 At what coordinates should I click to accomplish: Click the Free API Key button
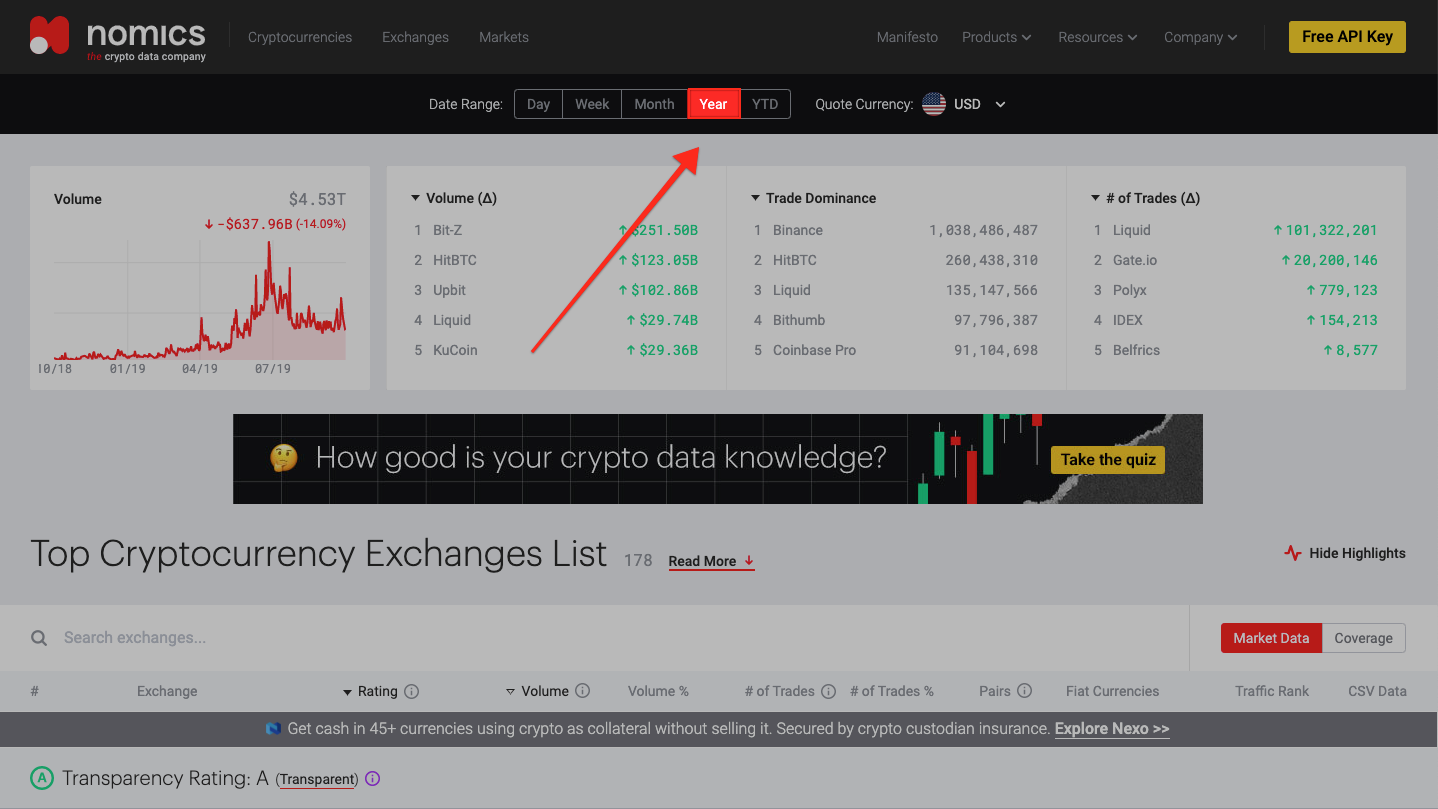coord(1347,37)
